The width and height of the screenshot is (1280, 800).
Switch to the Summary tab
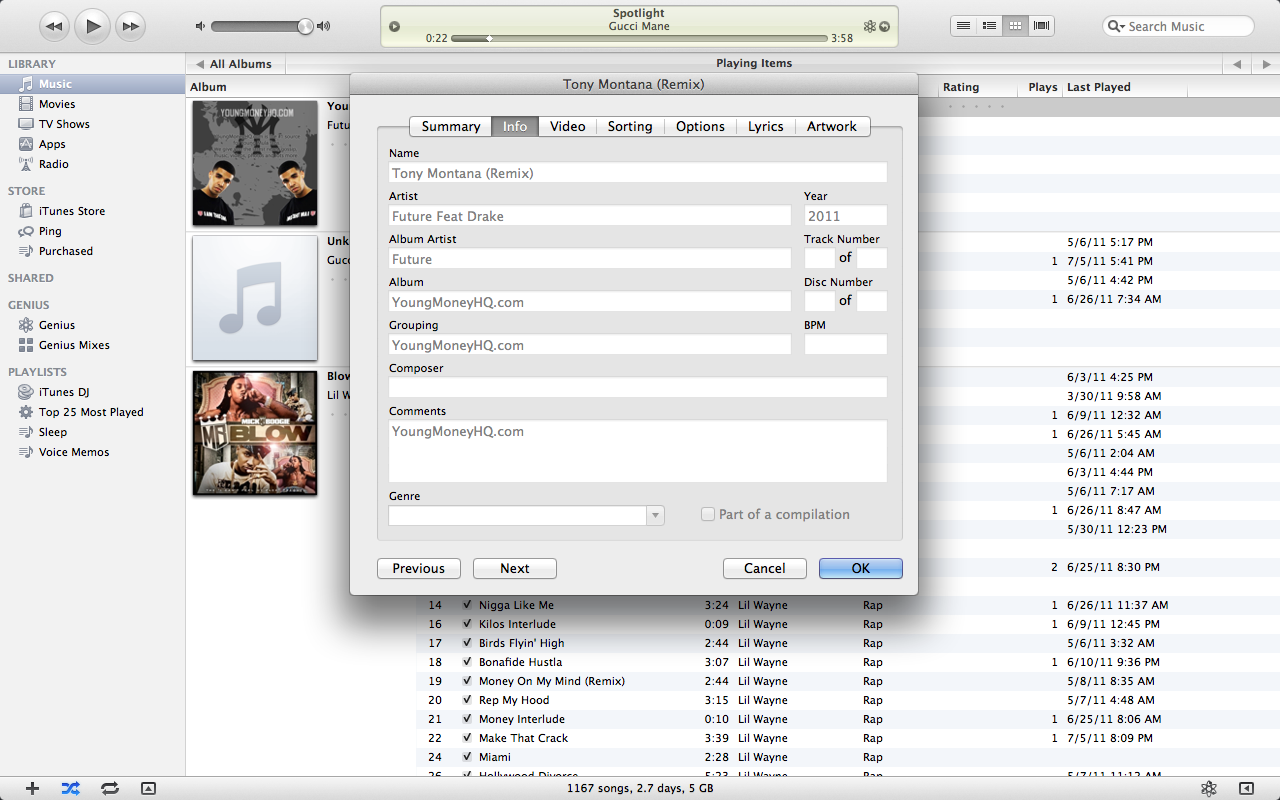450,126
